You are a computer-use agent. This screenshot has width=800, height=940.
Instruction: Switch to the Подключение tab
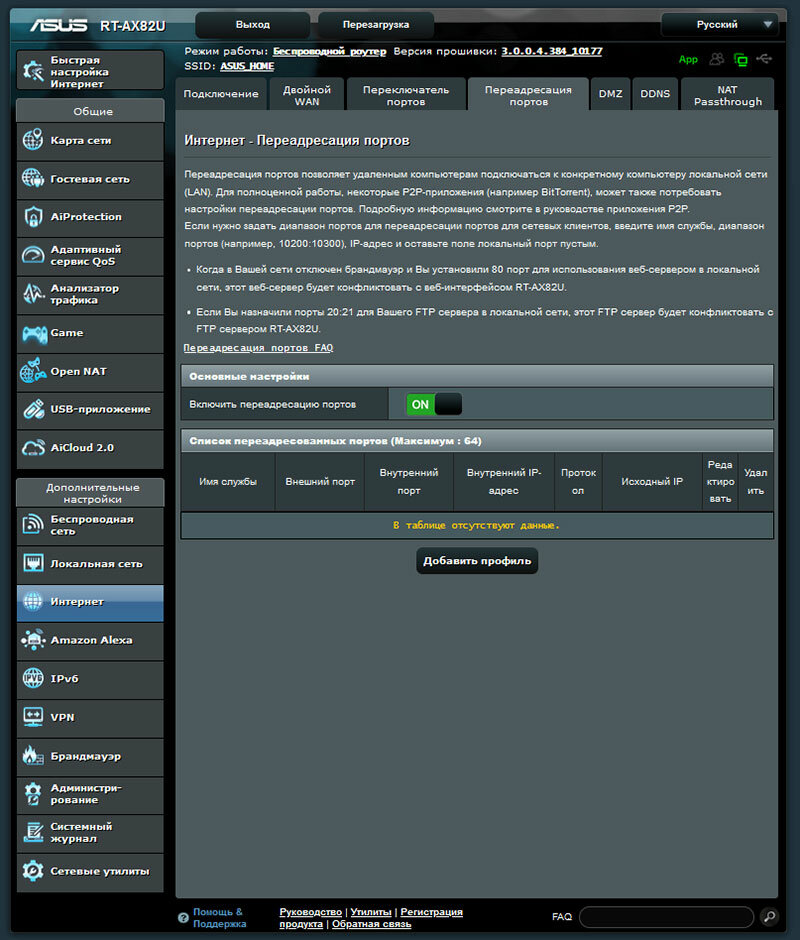pyautogui.click(x=221, y=94)
